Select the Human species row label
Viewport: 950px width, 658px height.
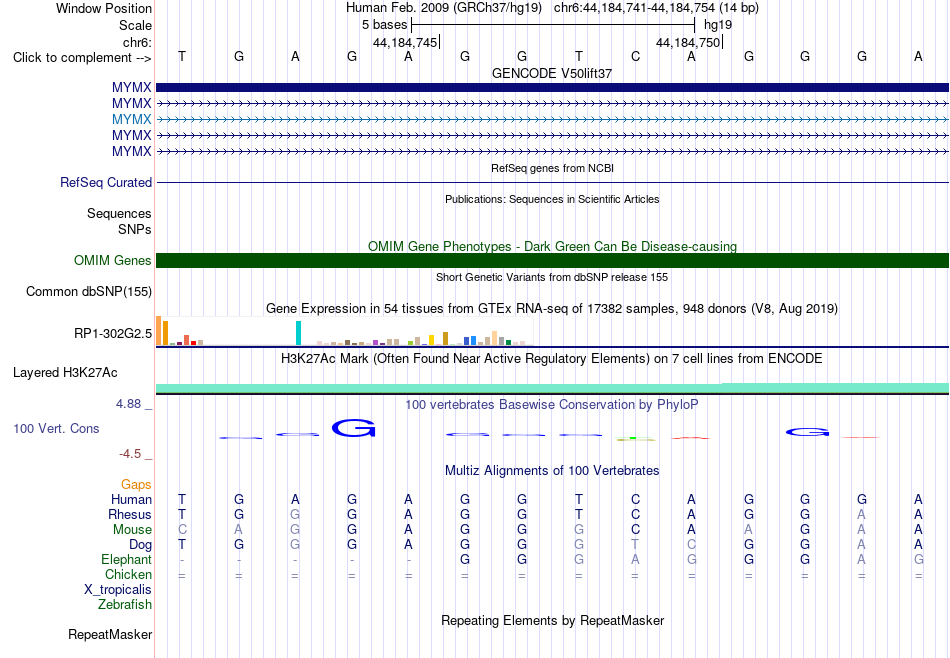click(131, 499)
